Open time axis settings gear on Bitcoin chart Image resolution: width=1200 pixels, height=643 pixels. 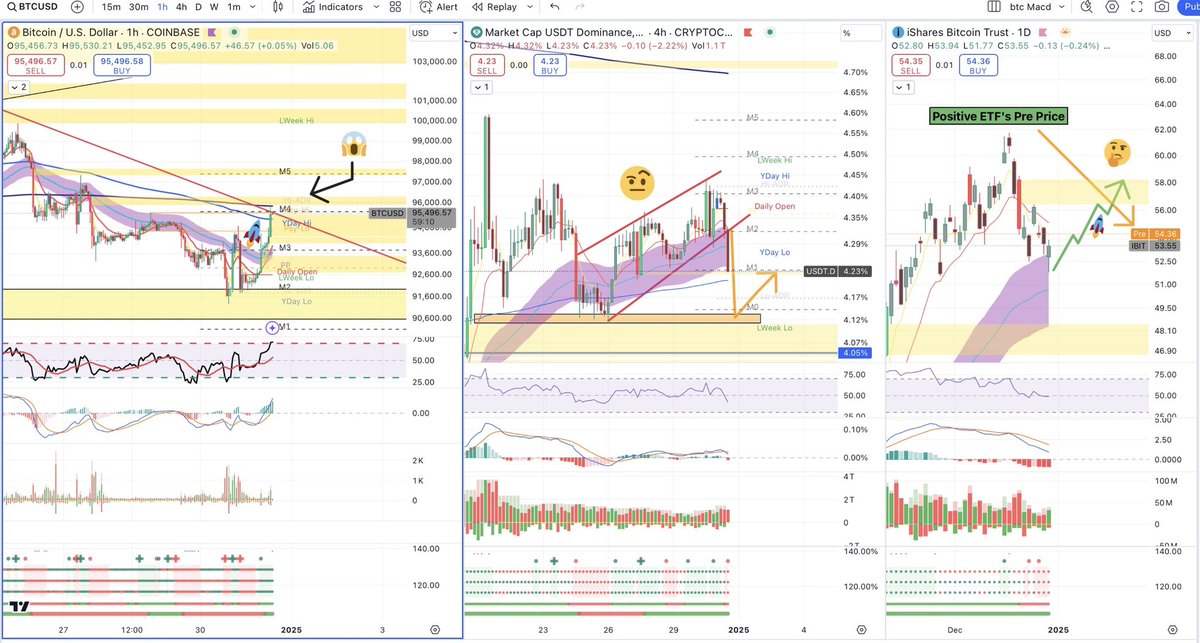pyautogui.click(x=435, y=630)
